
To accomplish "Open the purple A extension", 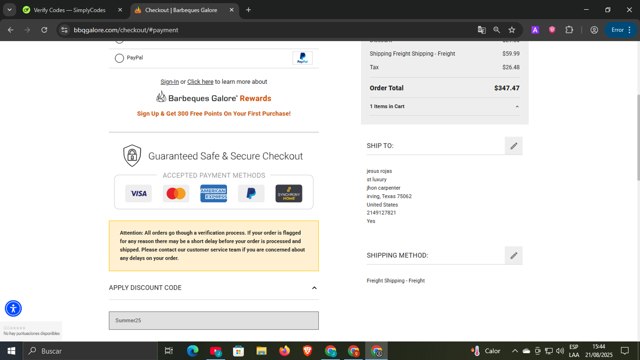I will [x=535, y=30].
